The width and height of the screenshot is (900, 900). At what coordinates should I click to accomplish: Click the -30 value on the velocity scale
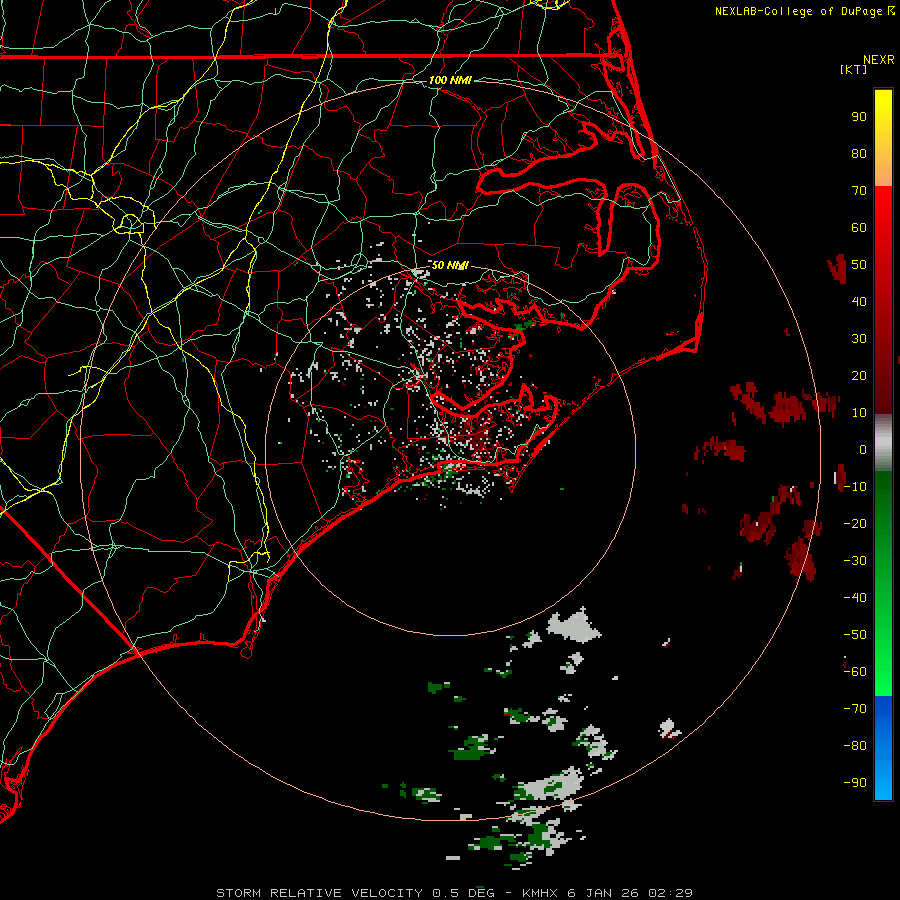click(855, 561)
